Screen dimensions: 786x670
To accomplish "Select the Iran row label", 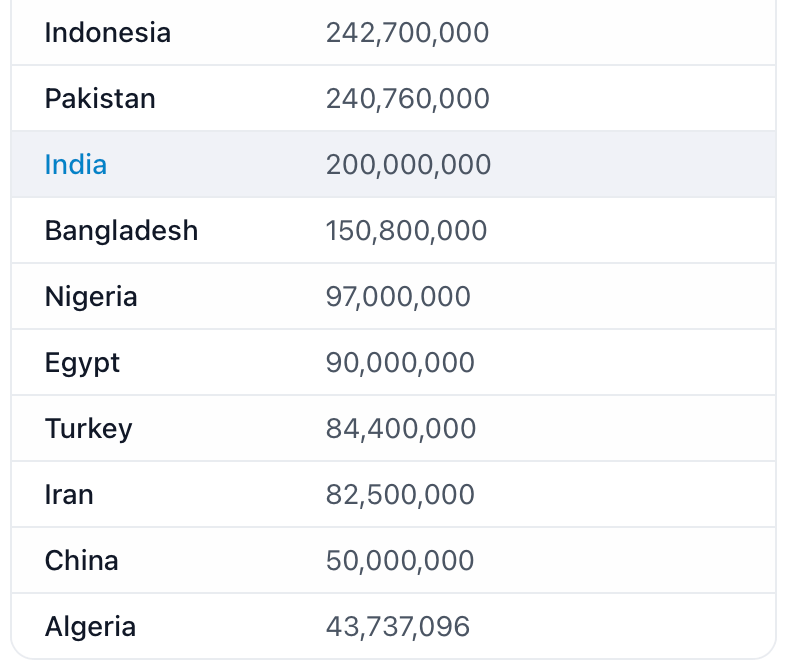I will pos(69,495).
